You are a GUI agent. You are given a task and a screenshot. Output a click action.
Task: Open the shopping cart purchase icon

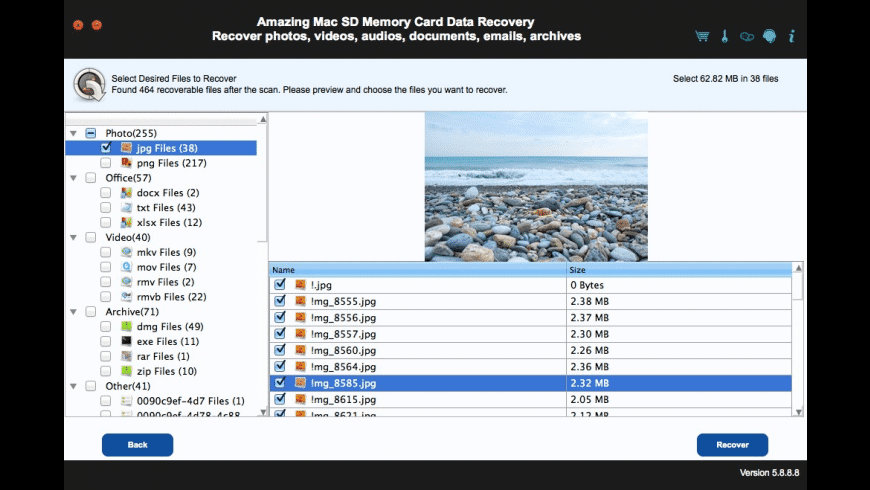pos(702,36)
